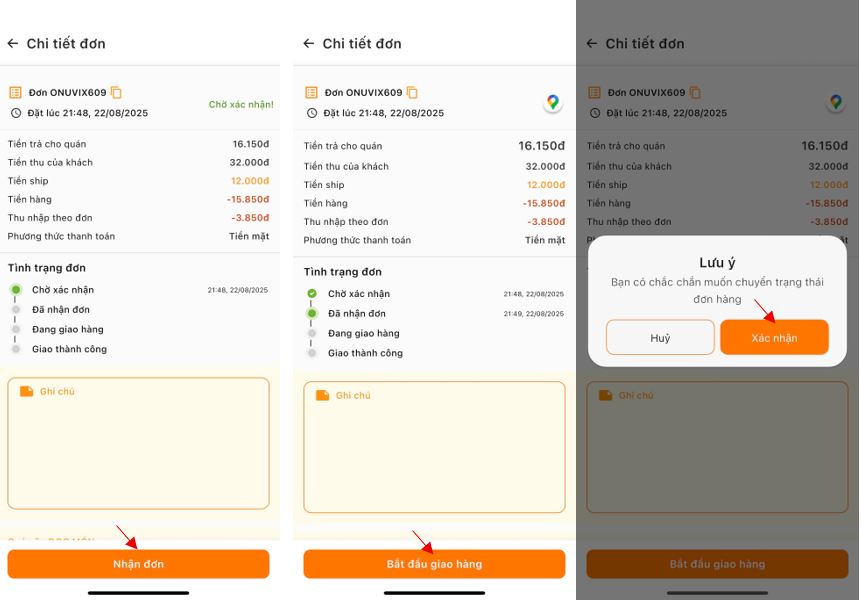Screen dimensions: 861x600
Task: Tap the active green dot beside Đã nhận đơn
Action: coord(311,314)
